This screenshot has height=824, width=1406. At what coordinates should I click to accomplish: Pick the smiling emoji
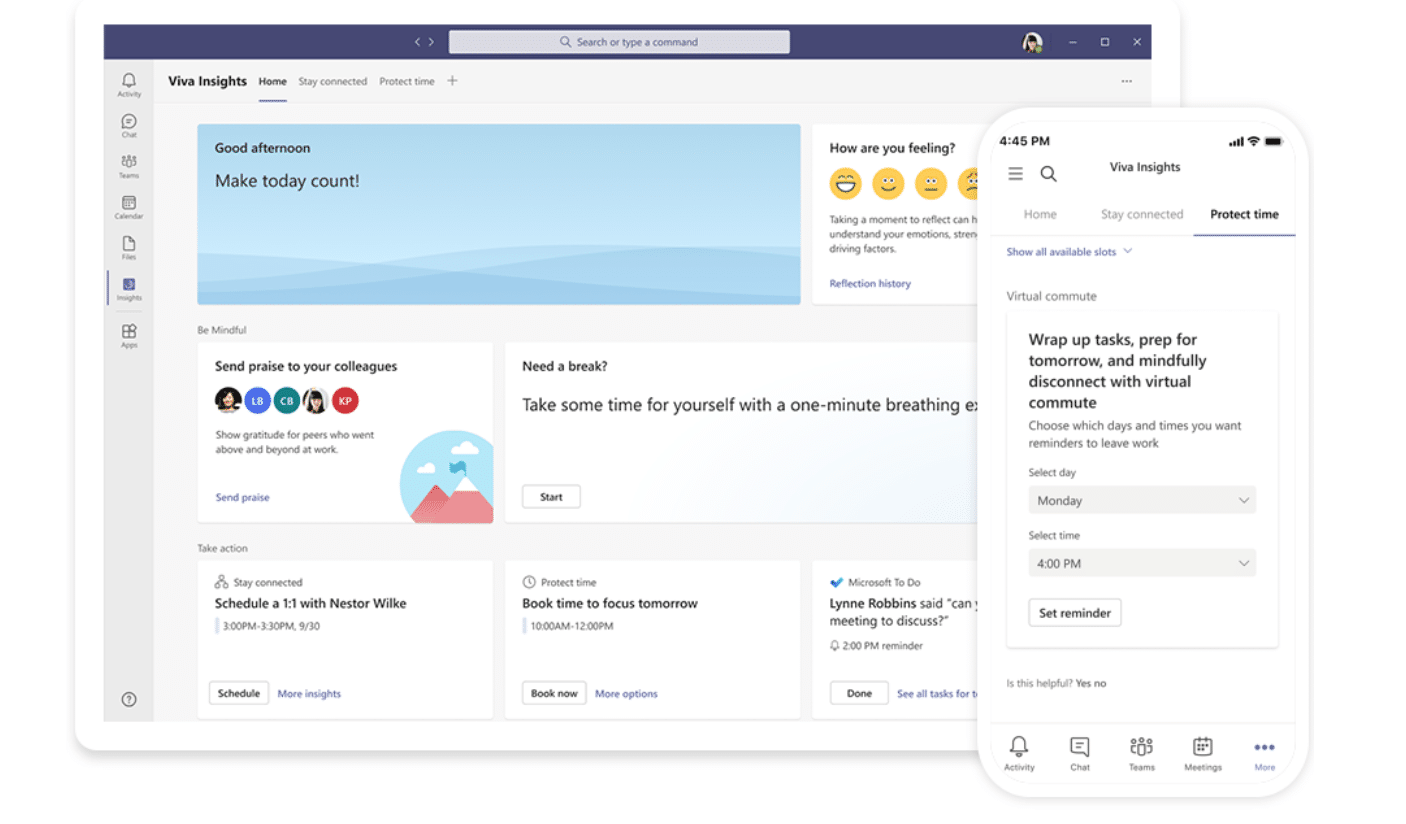point(888,183)
